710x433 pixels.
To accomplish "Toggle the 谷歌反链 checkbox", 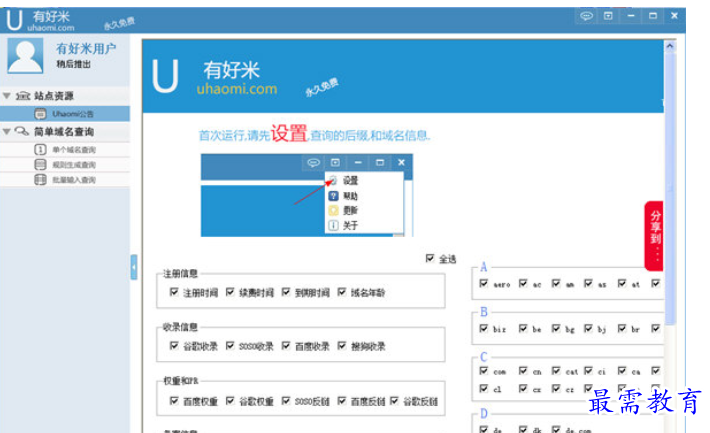I will tap(394, 401).
